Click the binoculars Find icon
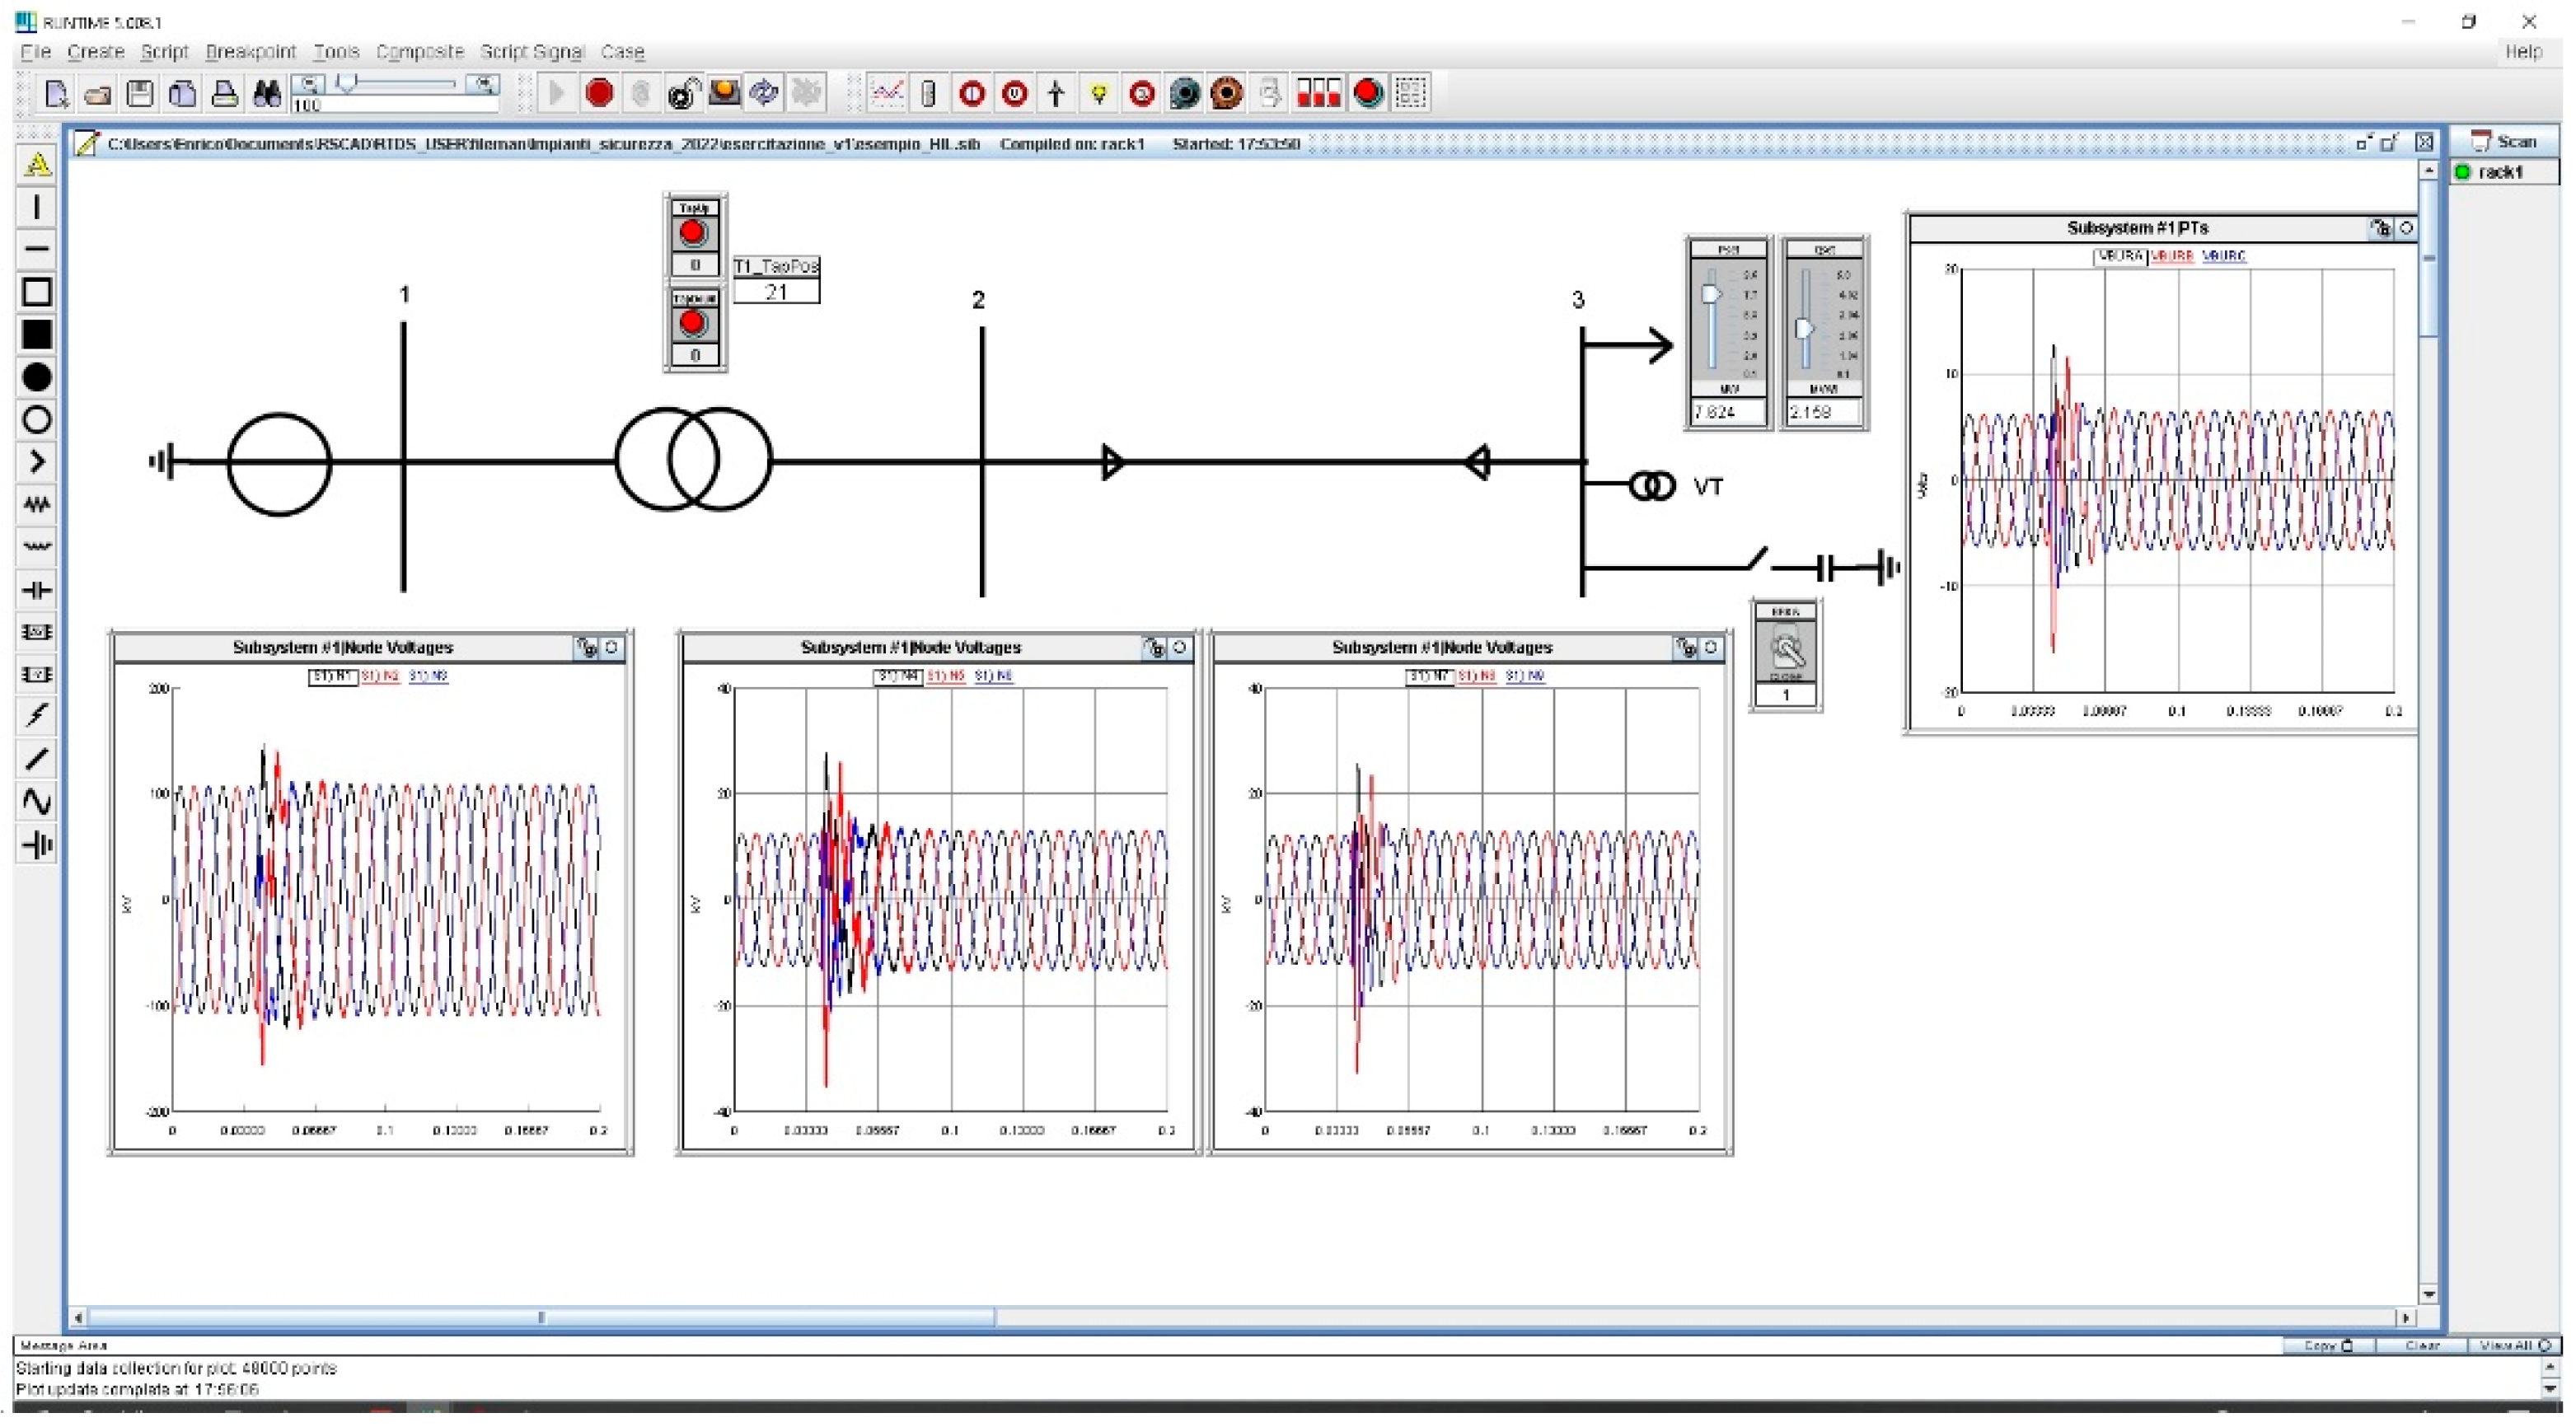Screen dimensions: 2576x1427 [x=266, y=94]
